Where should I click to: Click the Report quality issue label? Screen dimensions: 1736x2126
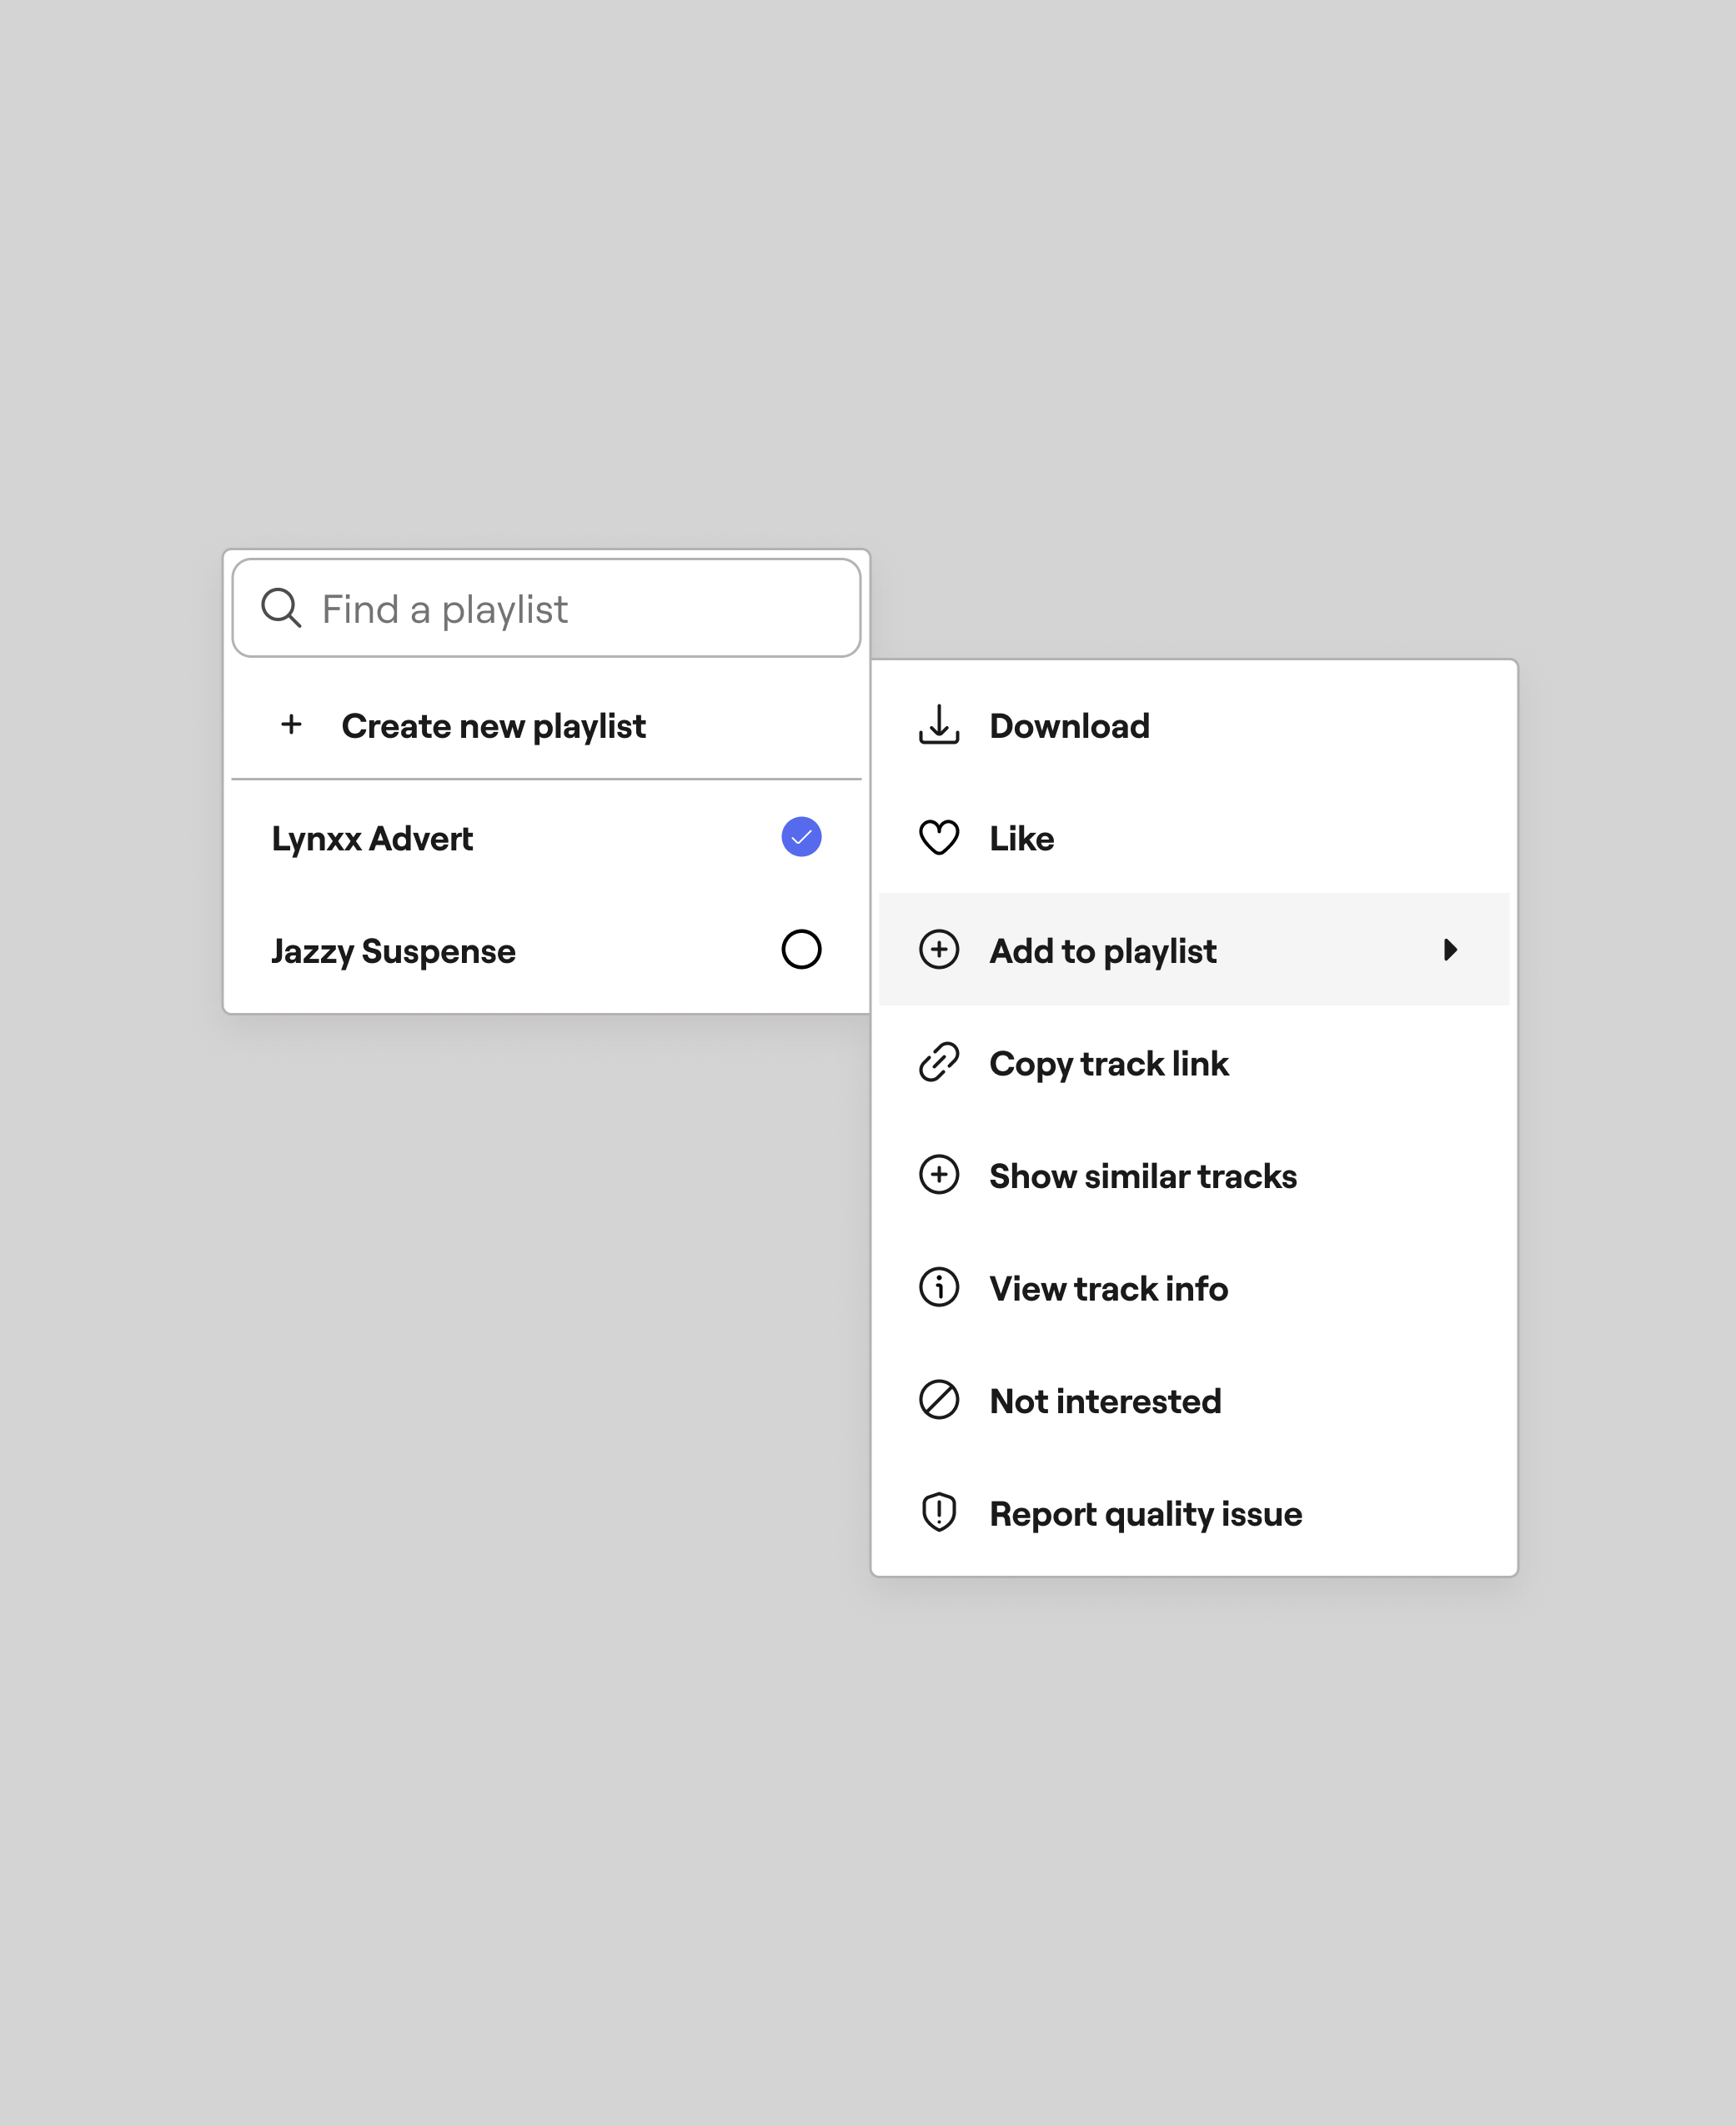click(1145, 1514)
